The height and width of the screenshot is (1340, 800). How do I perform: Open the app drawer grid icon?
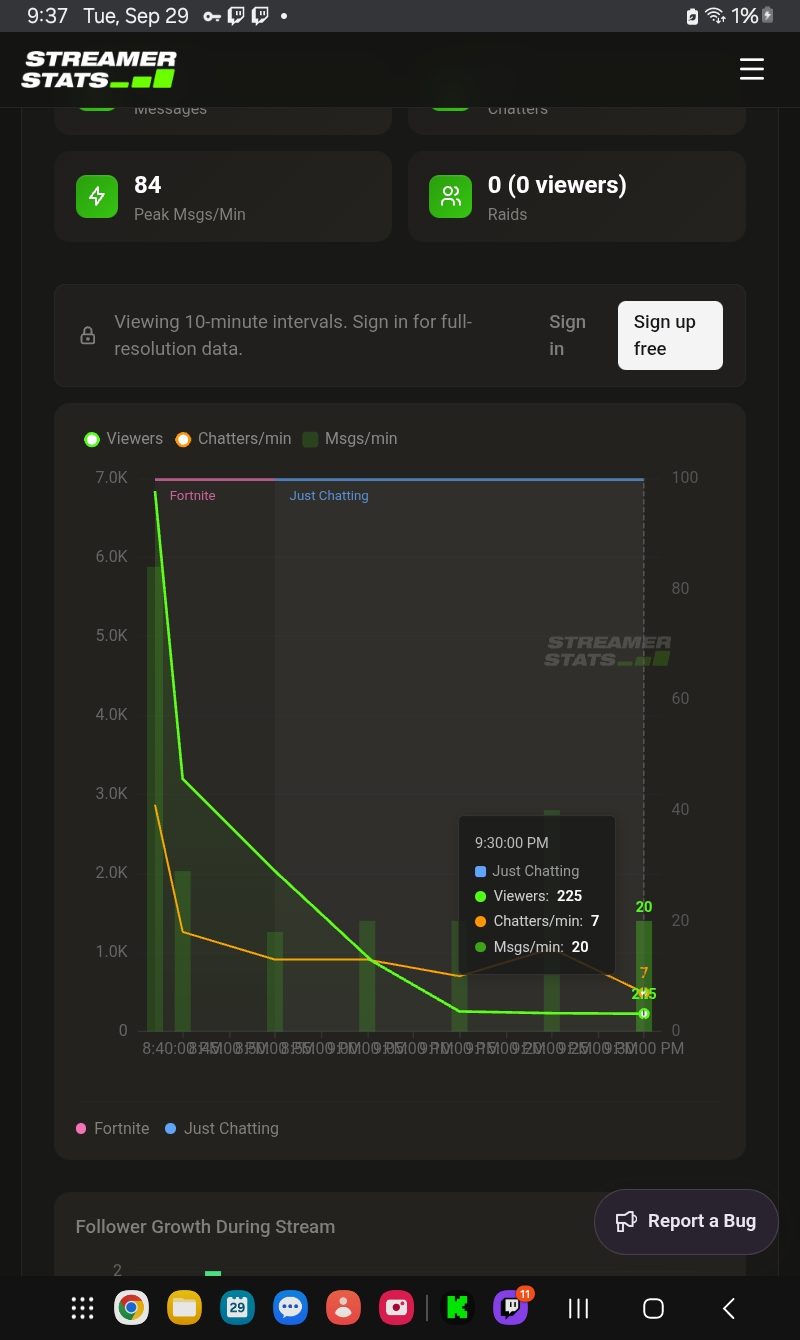[x=82, y=1307]
